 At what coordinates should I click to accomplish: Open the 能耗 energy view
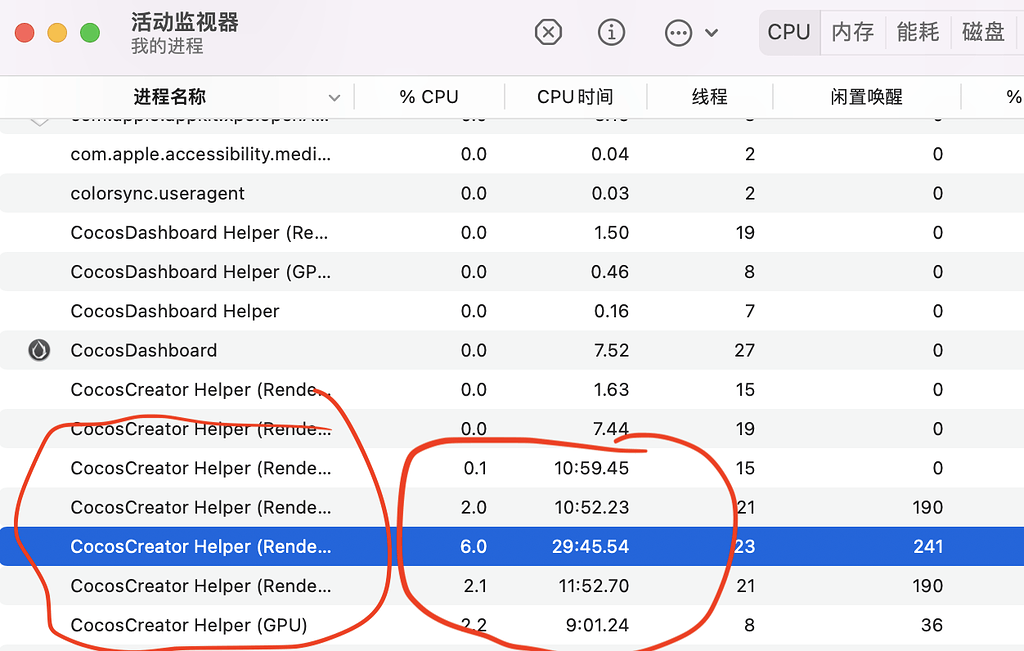tap(917, 31)
